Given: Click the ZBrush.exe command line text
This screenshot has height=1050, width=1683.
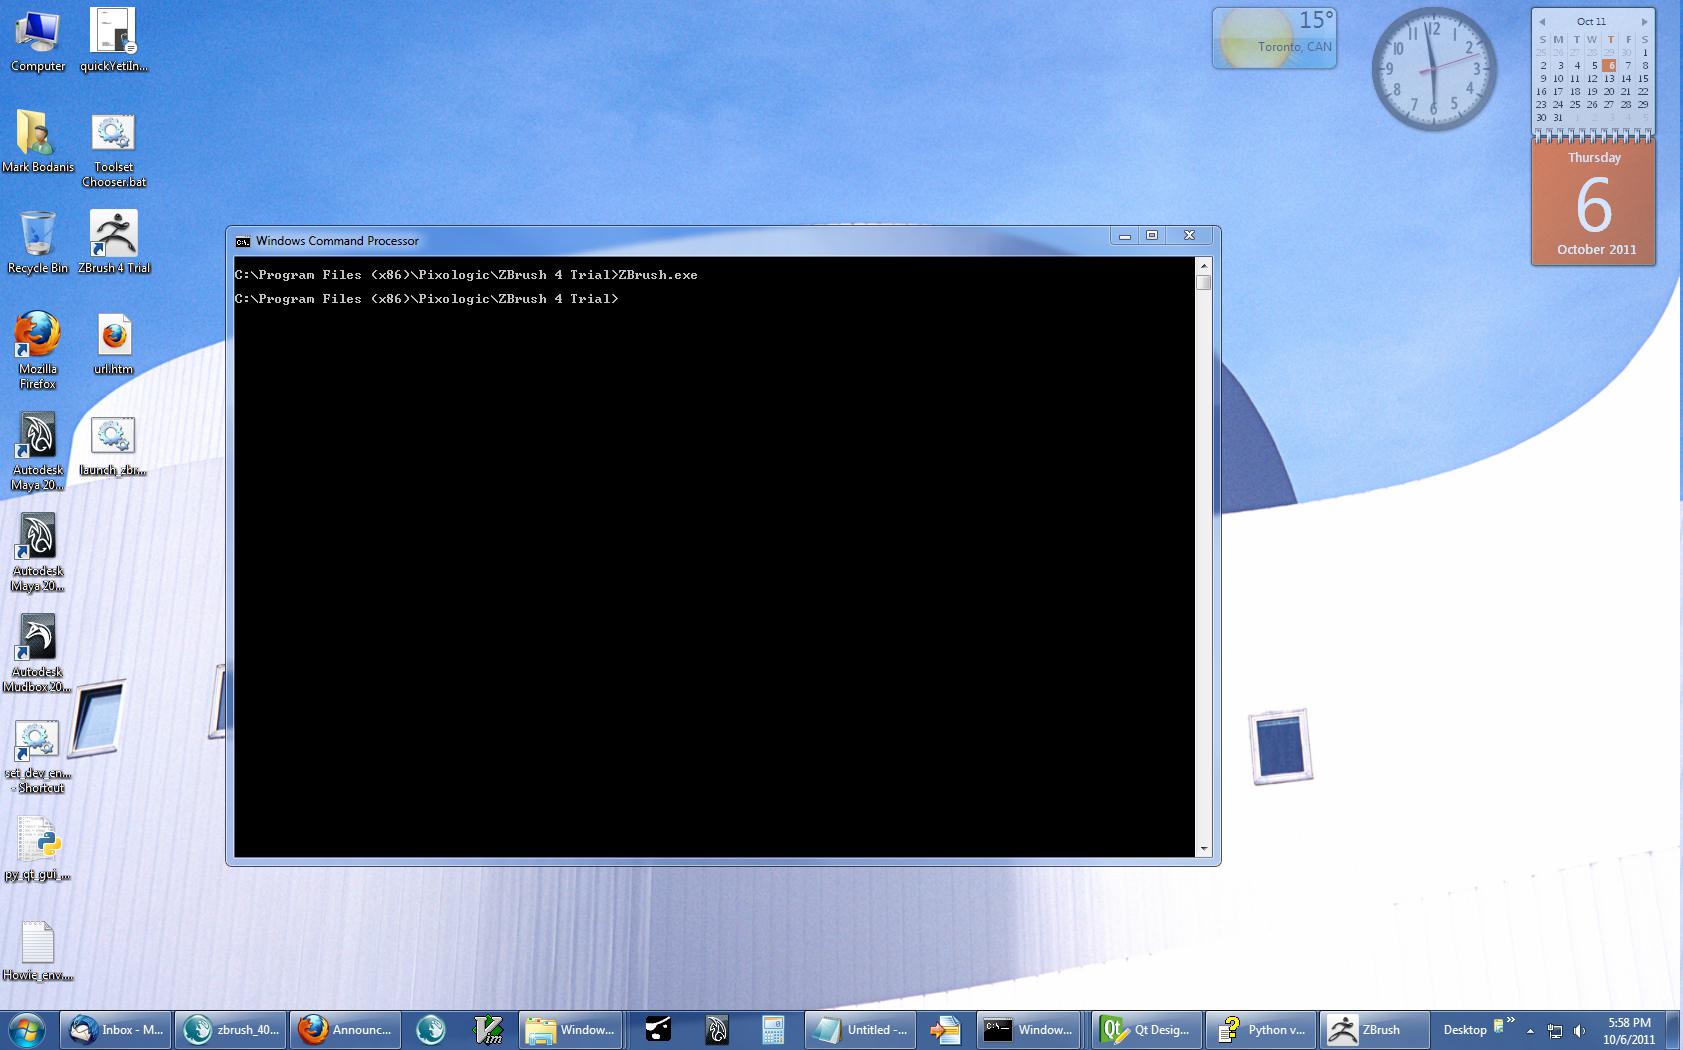Looking at the screenshot, I should coord(658,275).
